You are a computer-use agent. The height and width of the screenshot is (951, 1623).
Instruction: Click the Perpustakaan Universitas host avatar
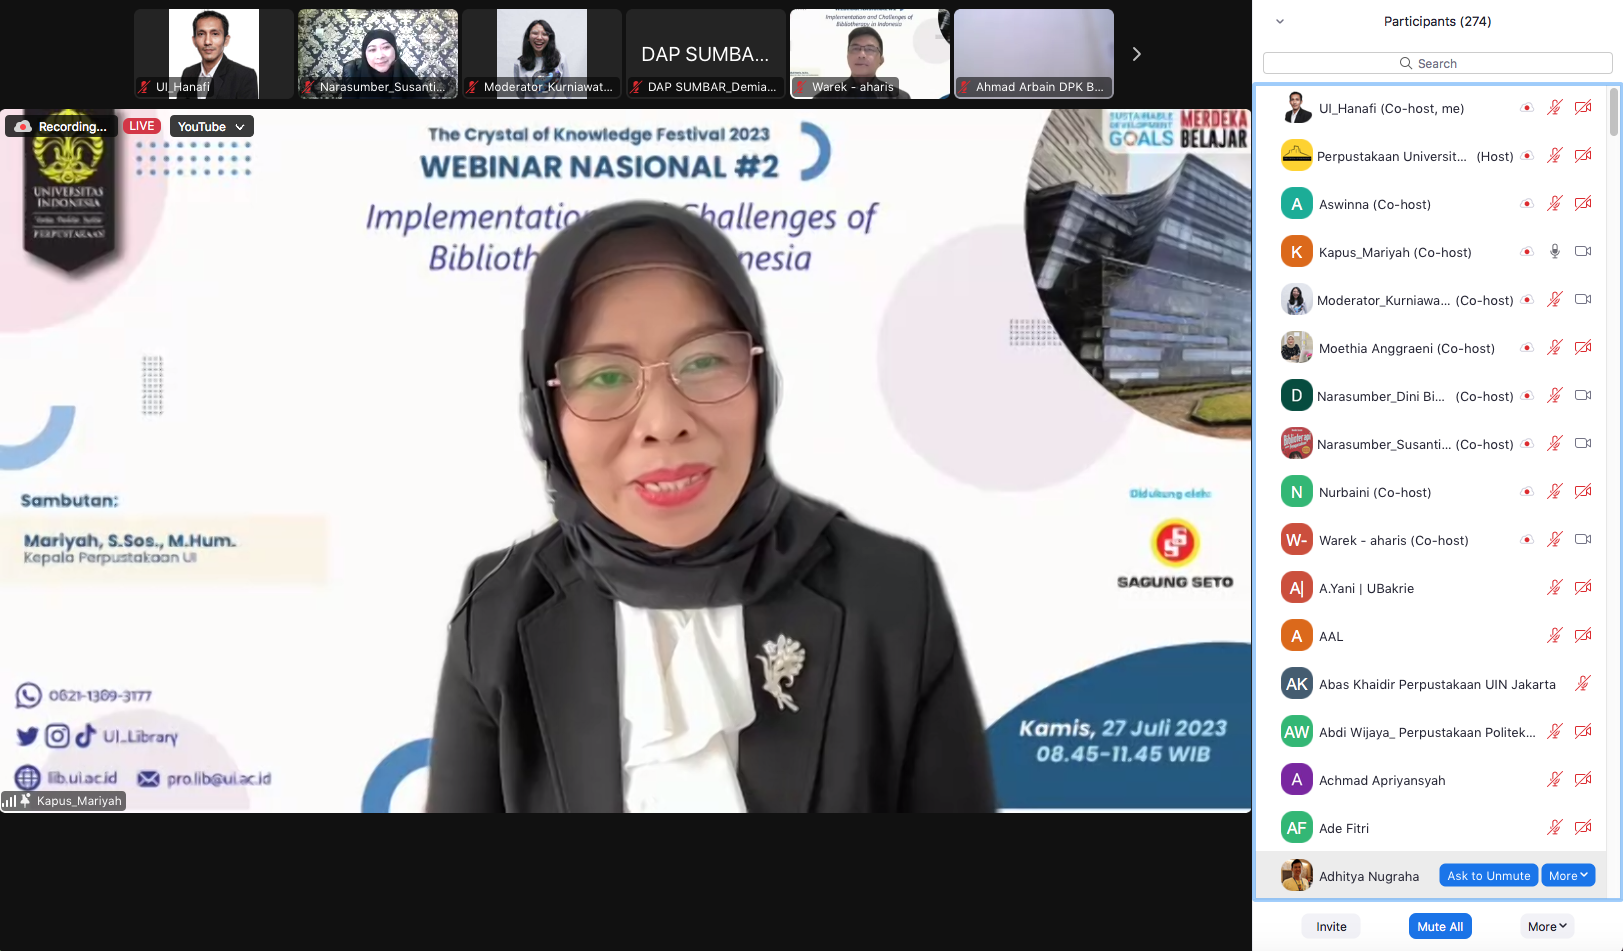click(1296, 156)
